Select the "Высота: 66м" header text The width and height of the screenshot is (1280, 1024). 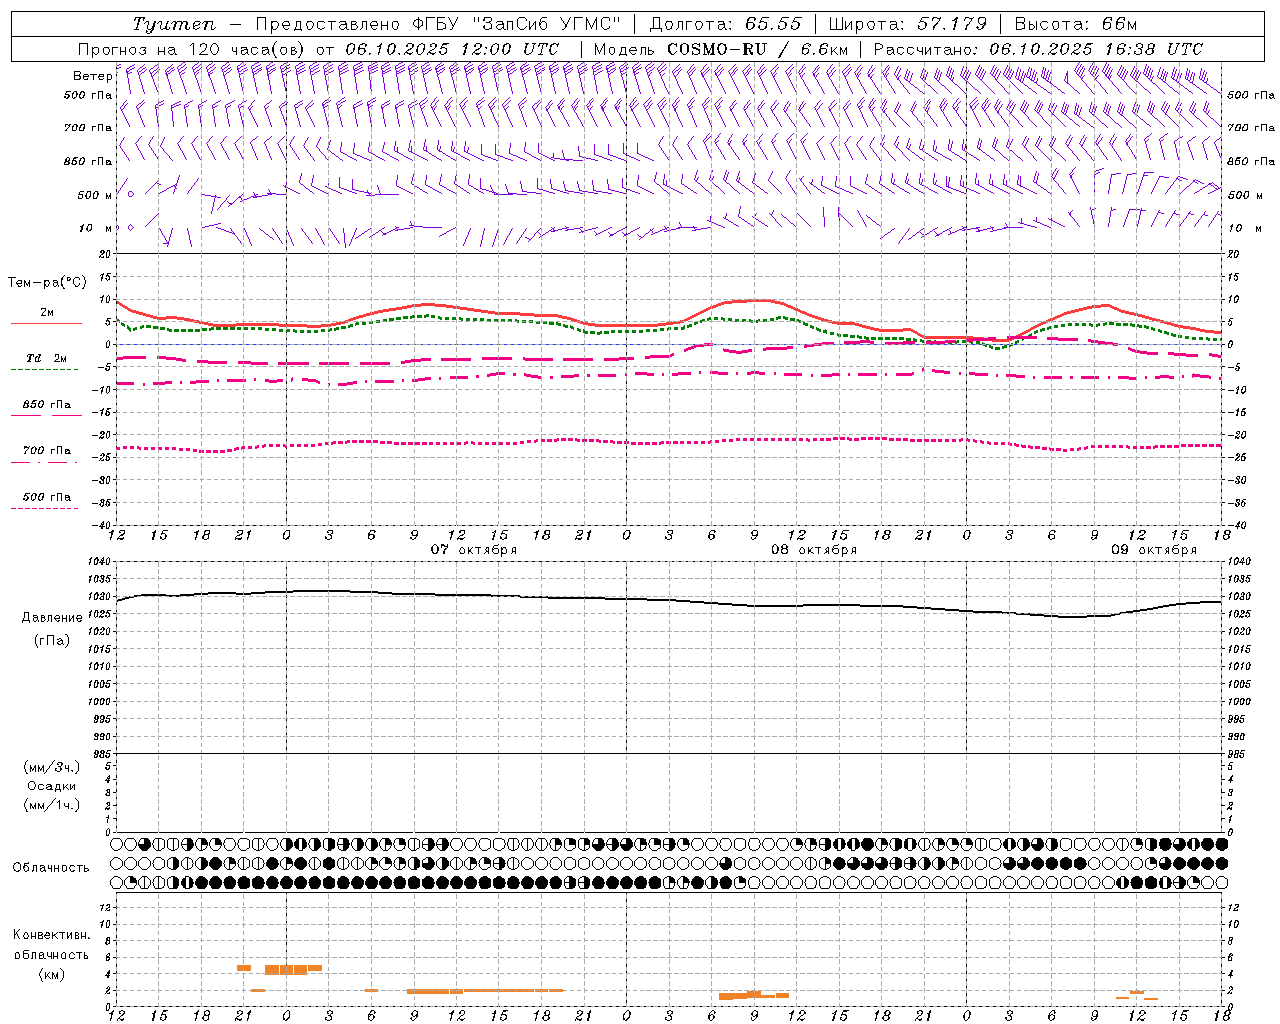(1075, 24)
